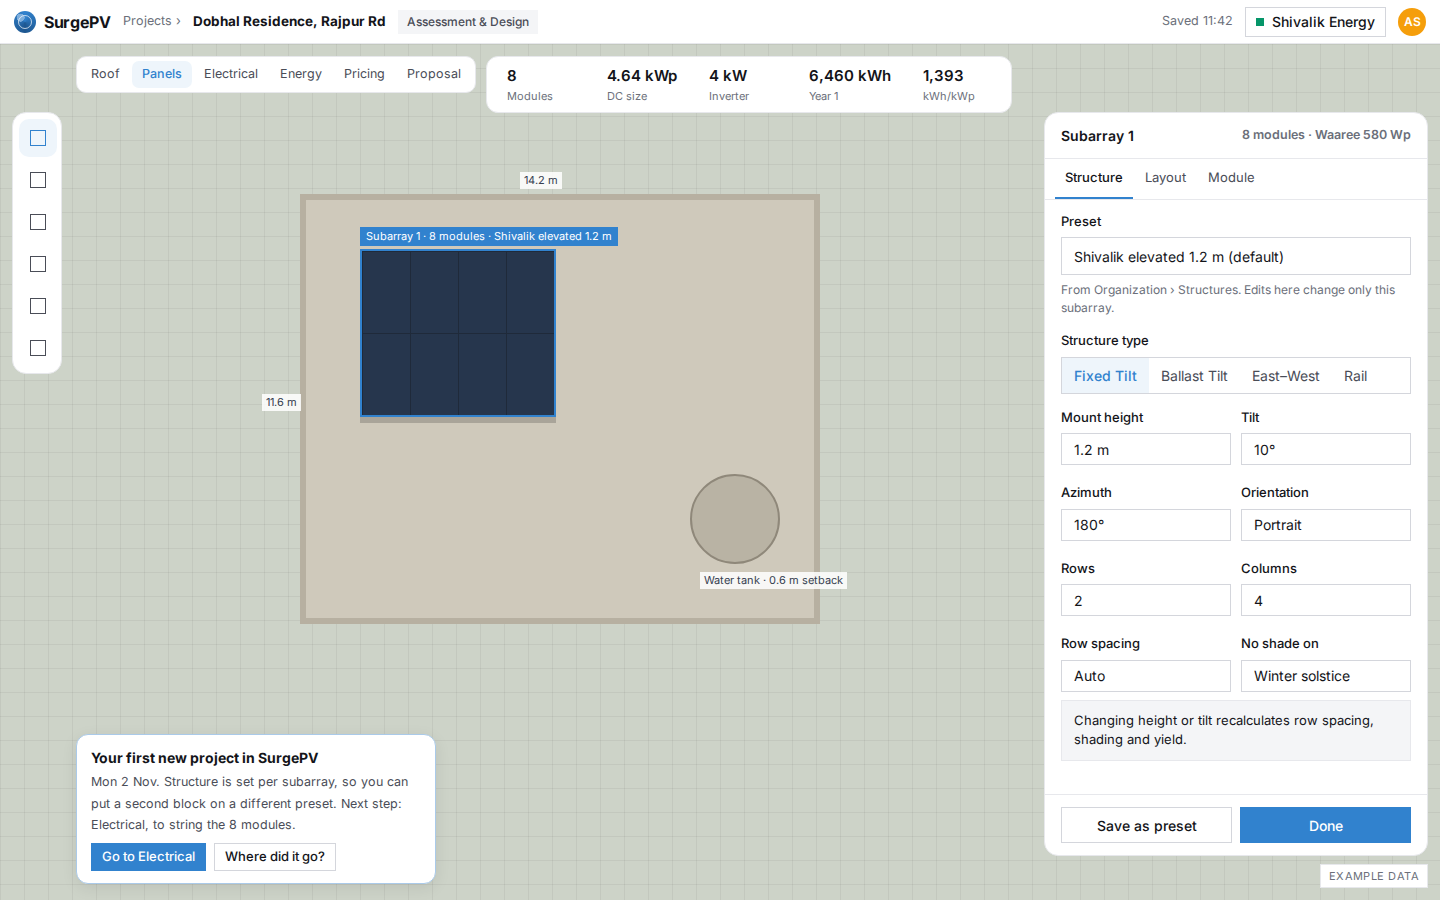1440x900 pixels.
Task: Edit the Azimuth field showing 180°
Action: [1145, 525]
